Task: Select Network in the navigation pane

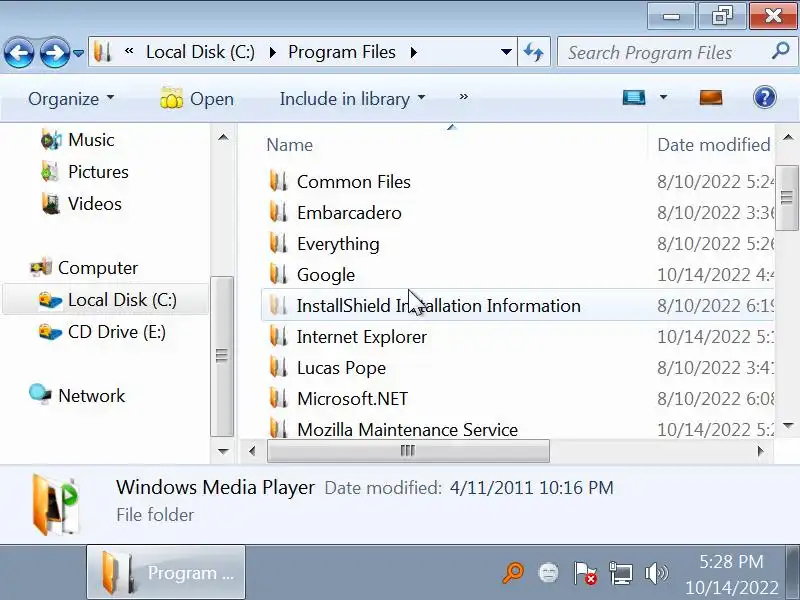Action: [x=92, y=396]
